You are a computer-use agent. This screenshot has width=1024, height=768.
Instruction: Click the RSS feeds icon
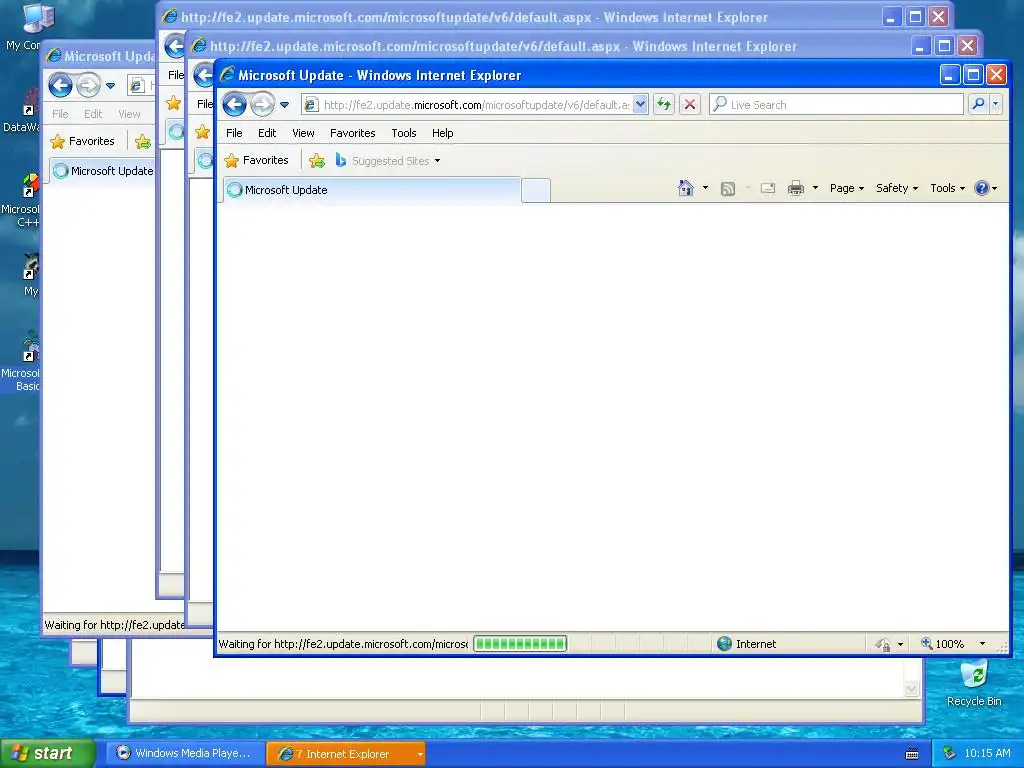coord(728,189)
